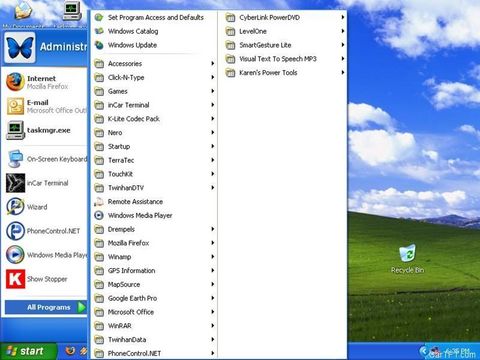Click the system tray expand chevron

coord(423,351)
